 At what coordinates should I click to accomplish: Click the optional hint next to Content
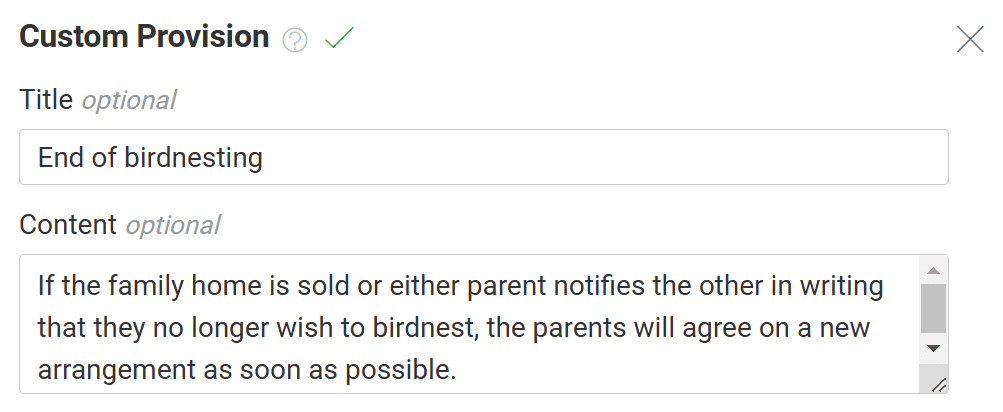click(x=173, y=225)
